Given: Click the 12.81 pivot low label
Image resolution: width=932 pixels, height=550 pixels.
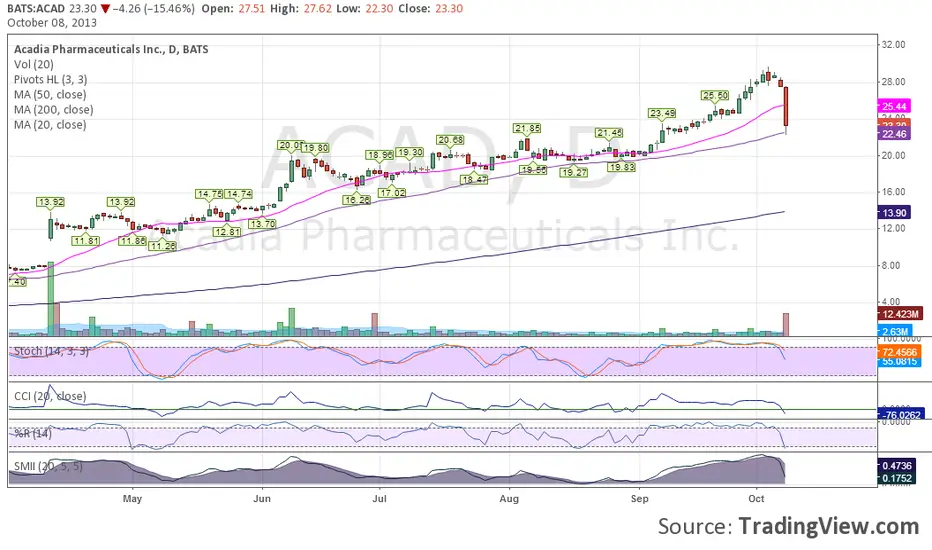Looking at the screenshot, I should pos(227,232).
